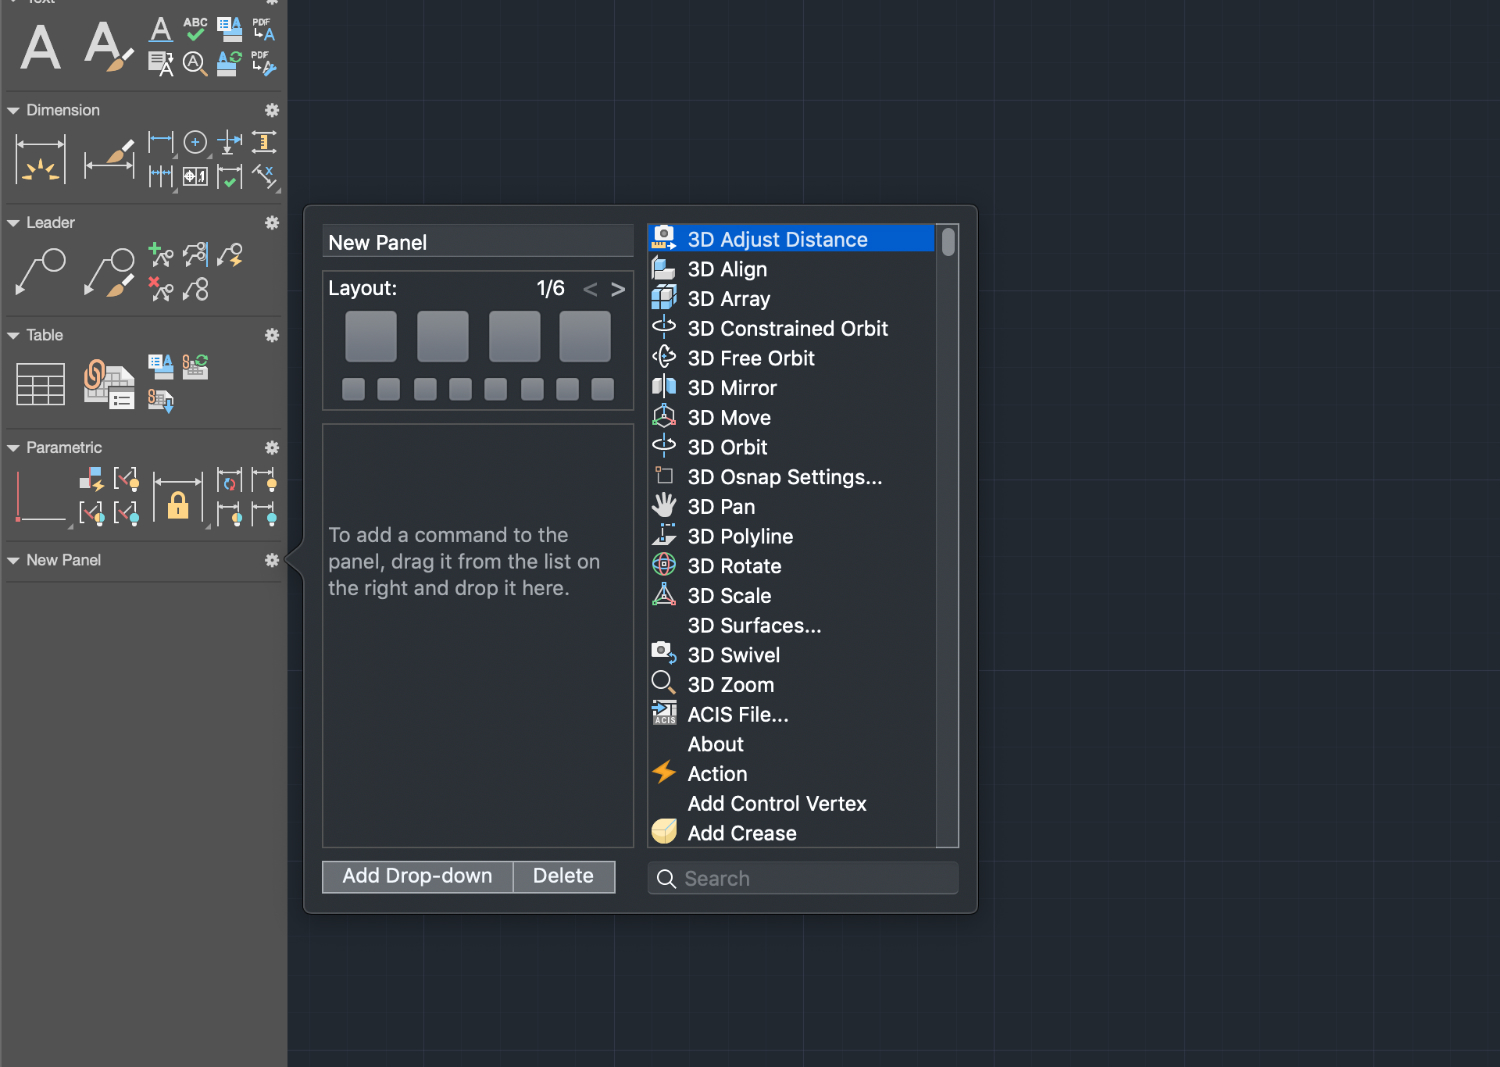This screenshot has height=1067, width=1500.
Task: Click the Delete button
Action: (563, 876)
